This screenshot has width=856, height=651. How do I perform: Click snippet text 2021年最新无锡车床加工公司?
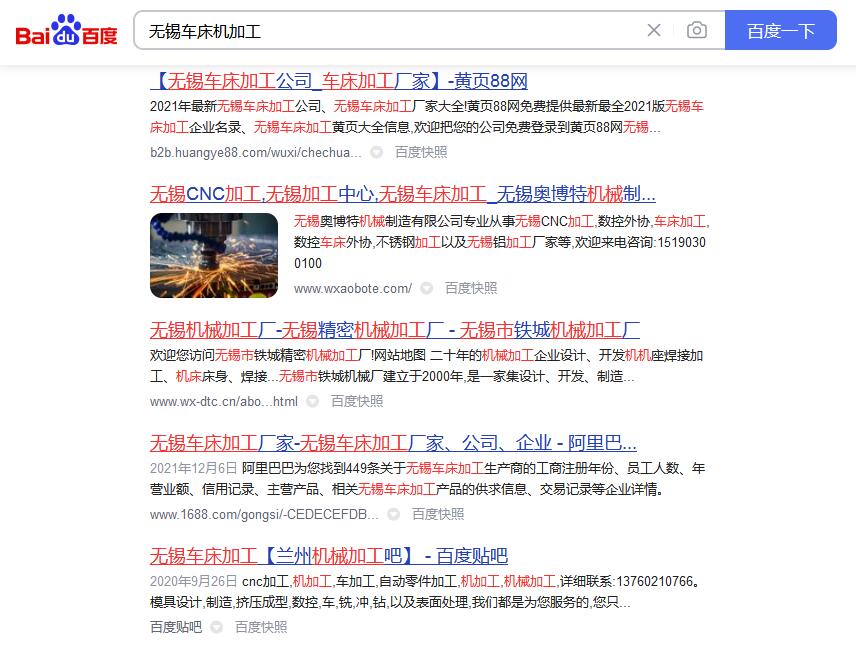tap(236, 106)
